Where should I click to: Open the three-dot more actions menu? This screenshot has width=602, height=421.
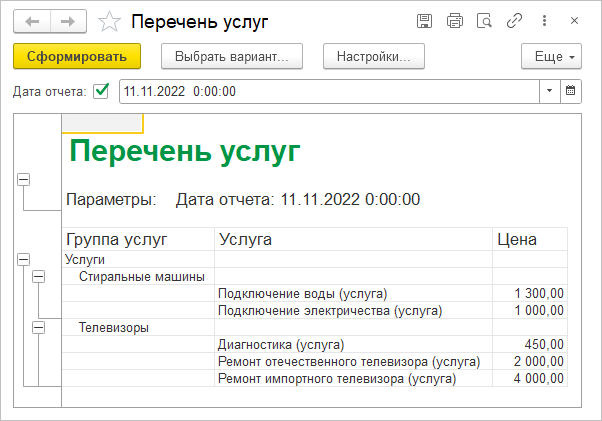coord(544,21)
